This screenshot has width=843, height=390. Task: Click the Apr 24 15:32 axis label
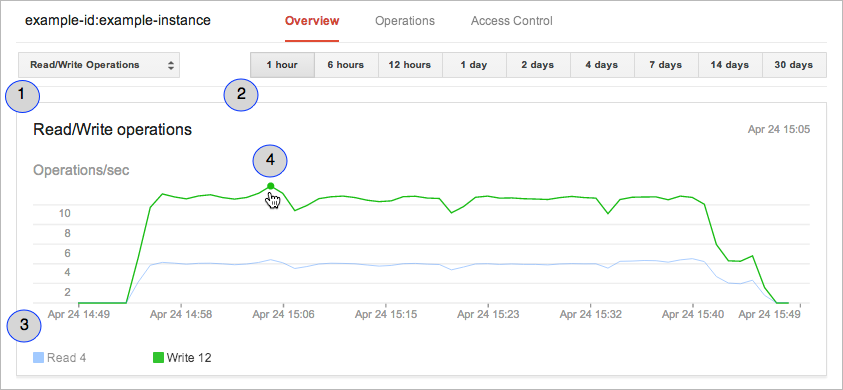click(x=590, y=314)
